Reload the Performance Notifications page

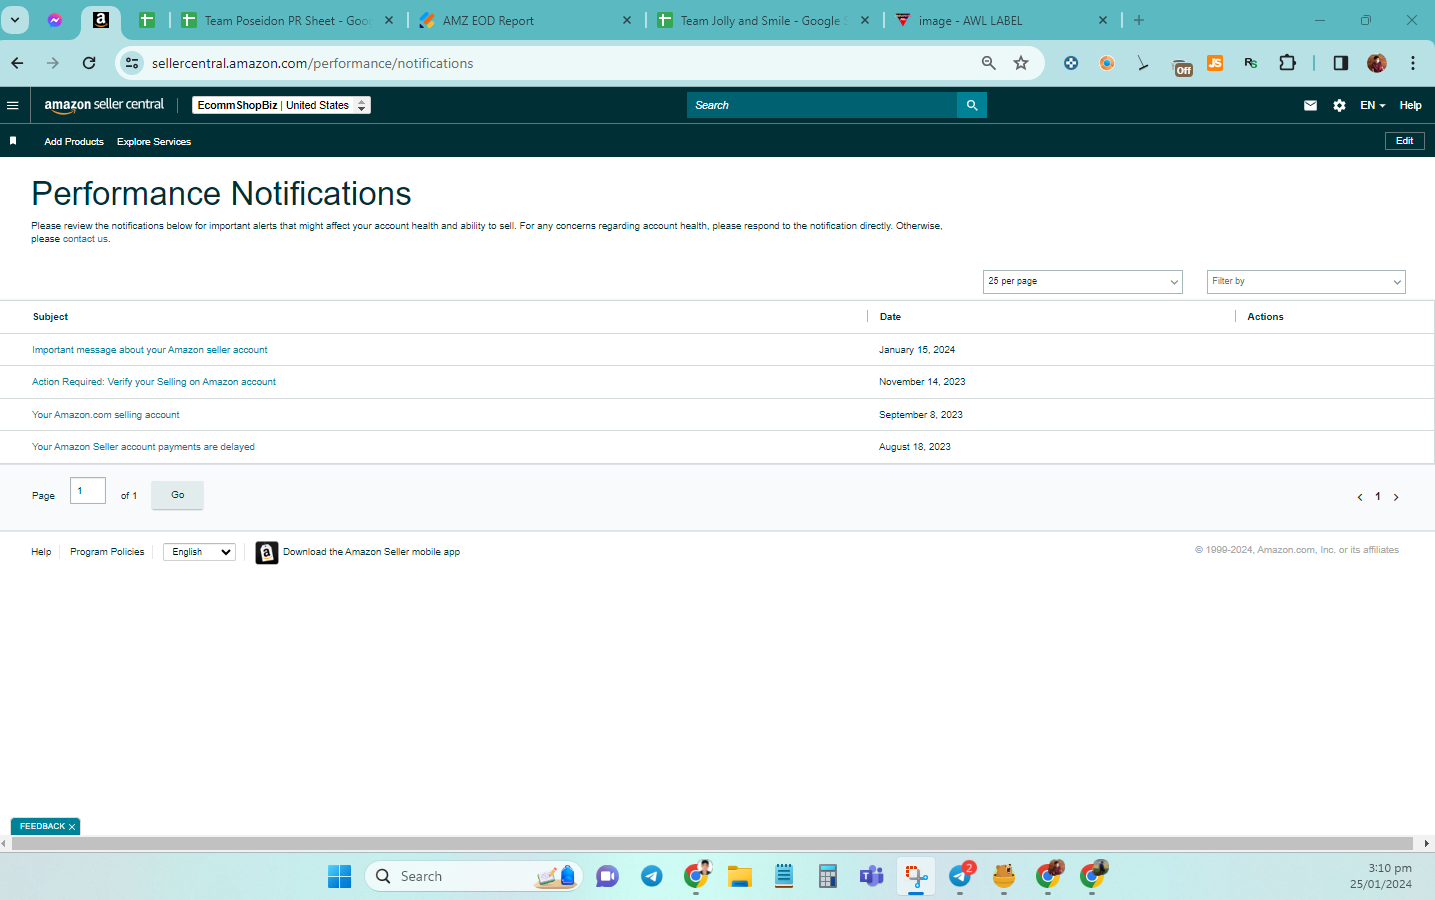click(x=89, y=63)
